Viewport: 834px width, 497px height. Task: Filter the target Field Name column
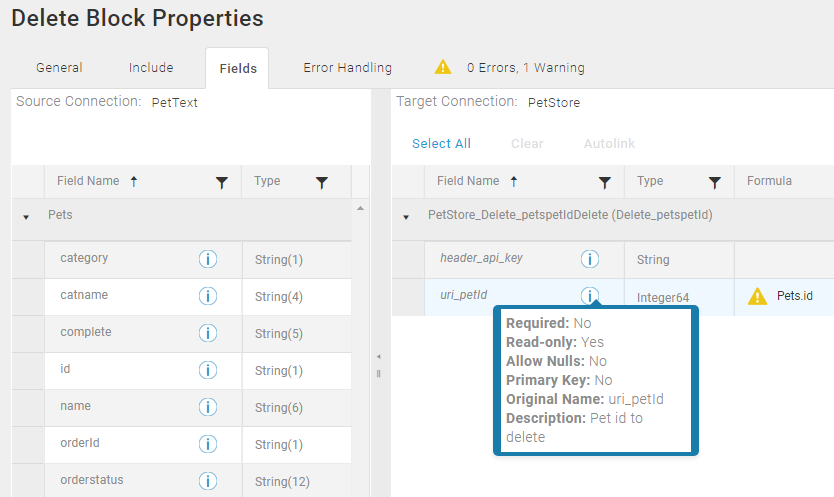(605, 183)
